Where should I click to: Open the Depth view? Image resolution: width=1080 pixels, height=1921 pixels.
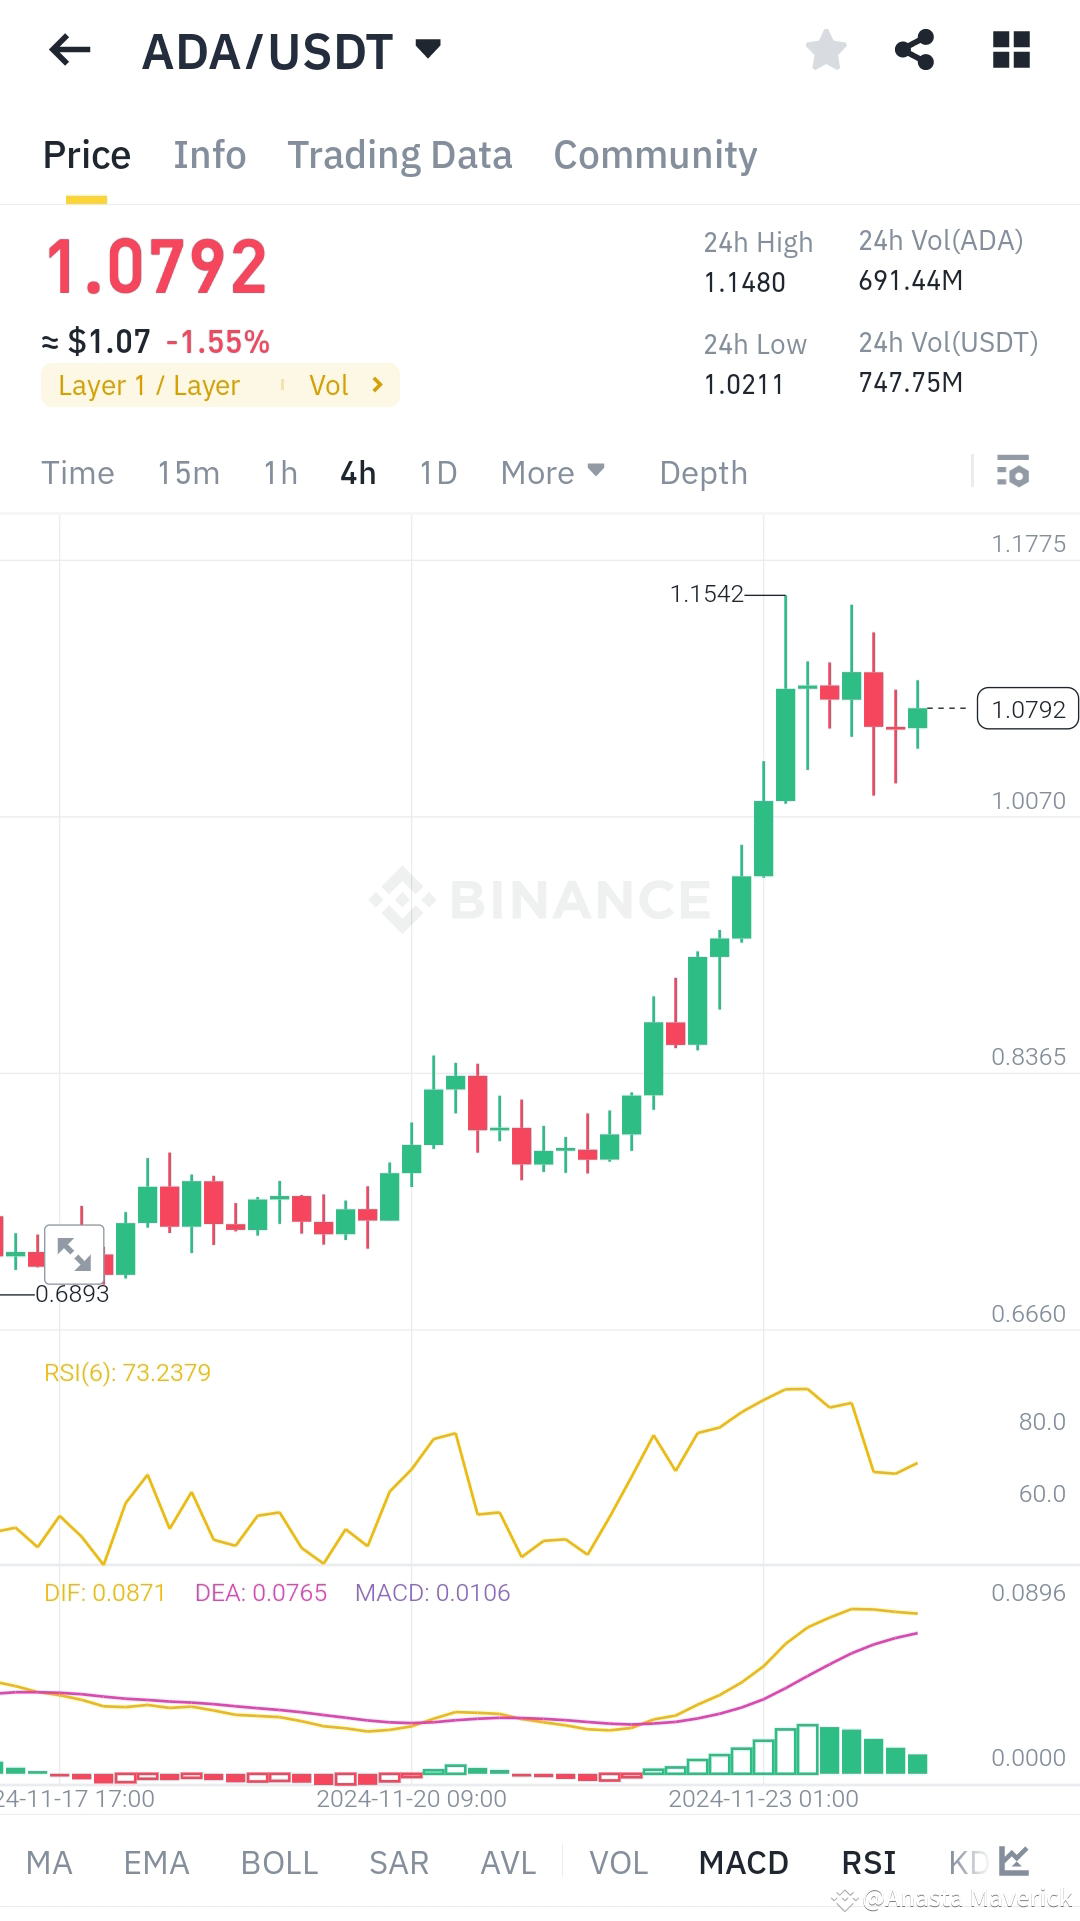pos(702,472)
